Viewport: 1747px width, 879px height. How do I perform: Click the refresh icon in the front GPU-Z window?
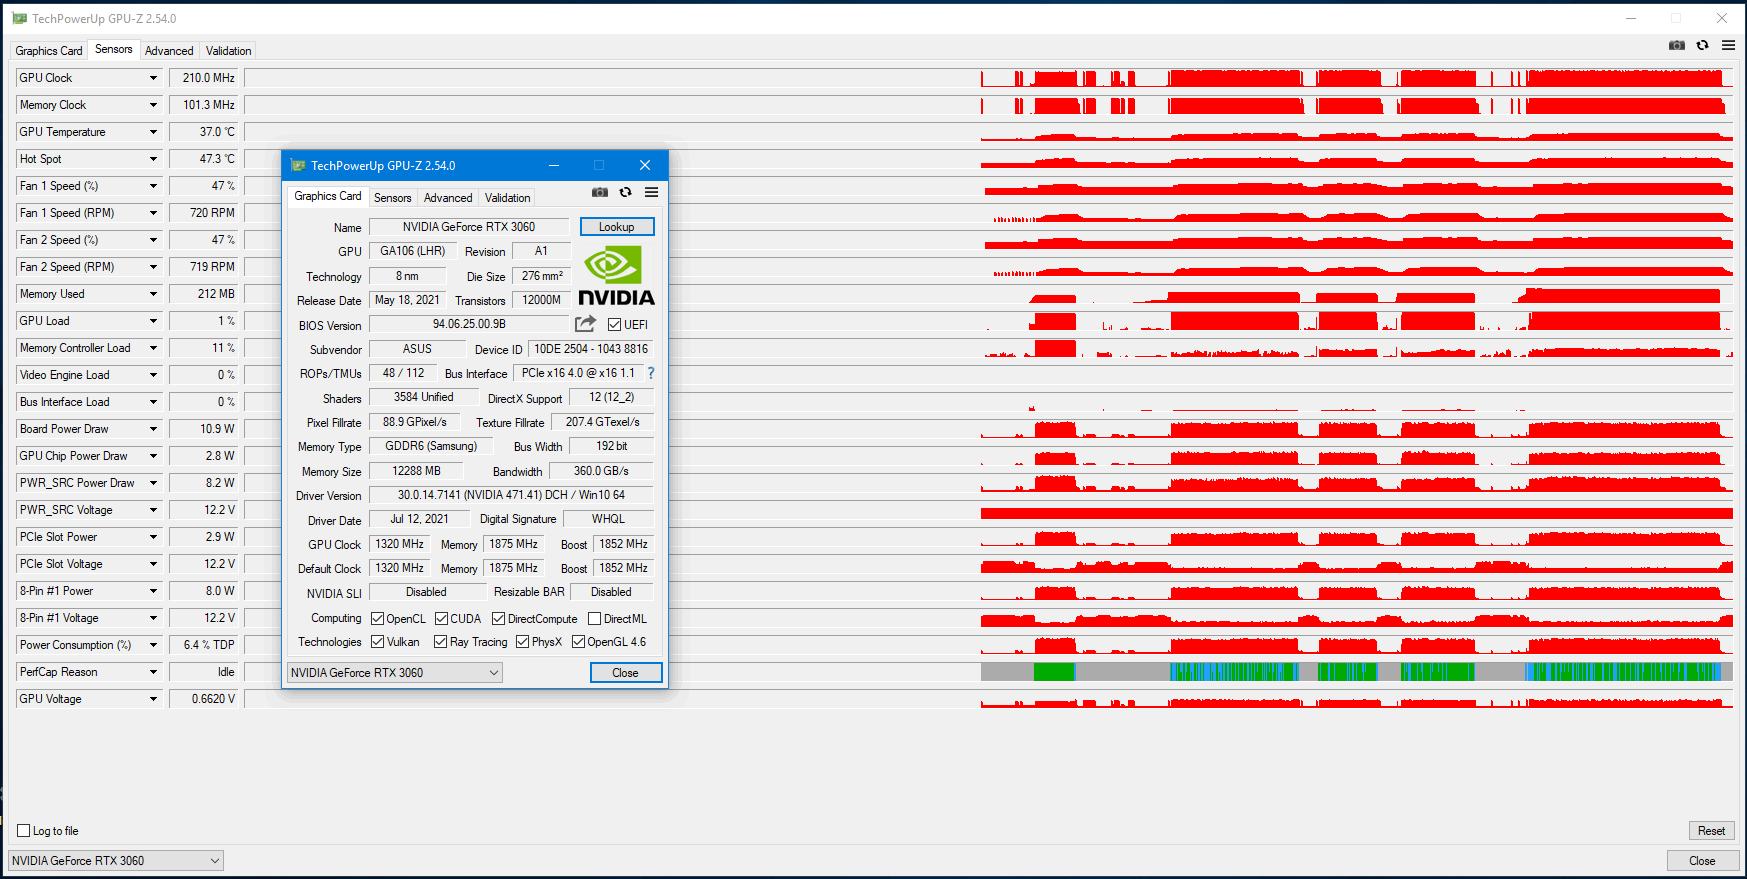[x=626, y=192]
